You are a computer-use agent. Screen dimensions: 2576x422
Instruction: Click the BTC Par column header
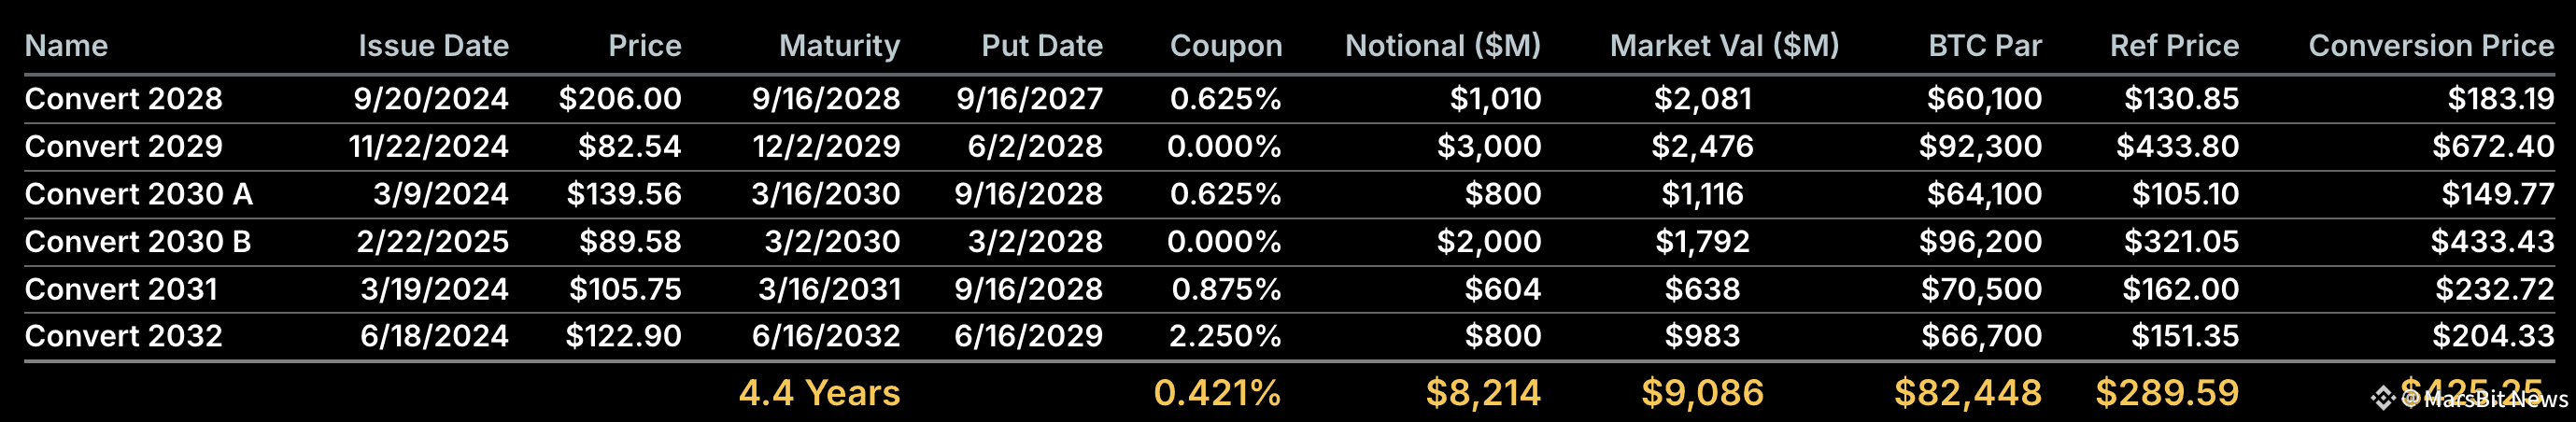[1984, 46]
